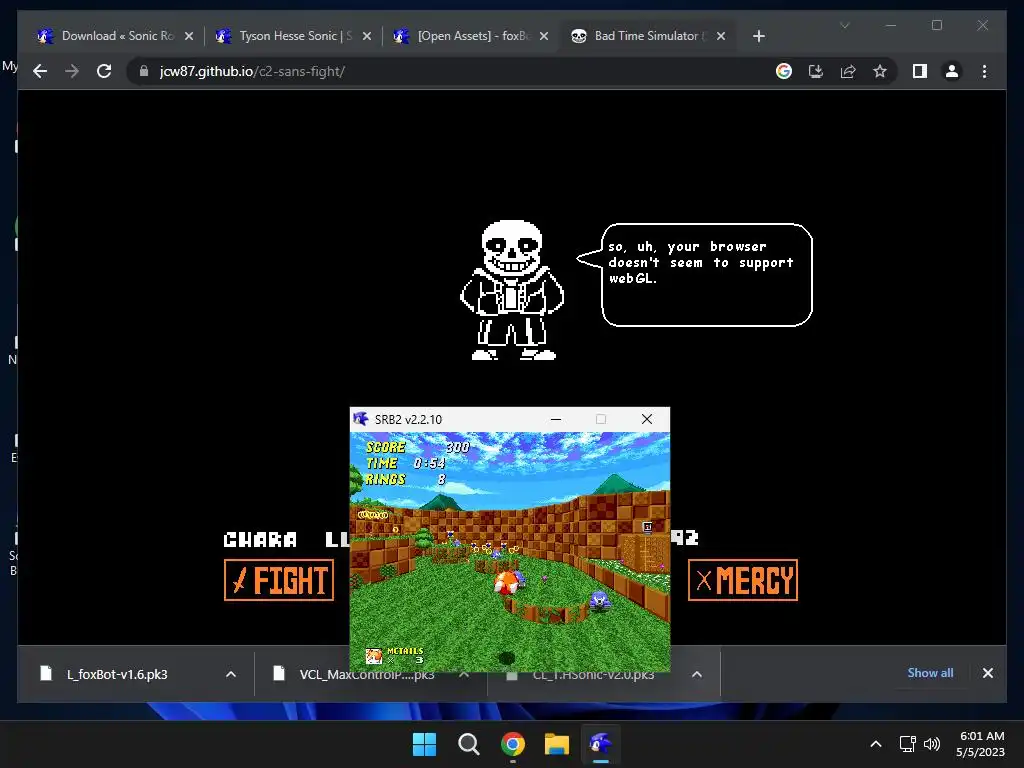
Task: Open Chrome from the taskbar
Action: 513,744
